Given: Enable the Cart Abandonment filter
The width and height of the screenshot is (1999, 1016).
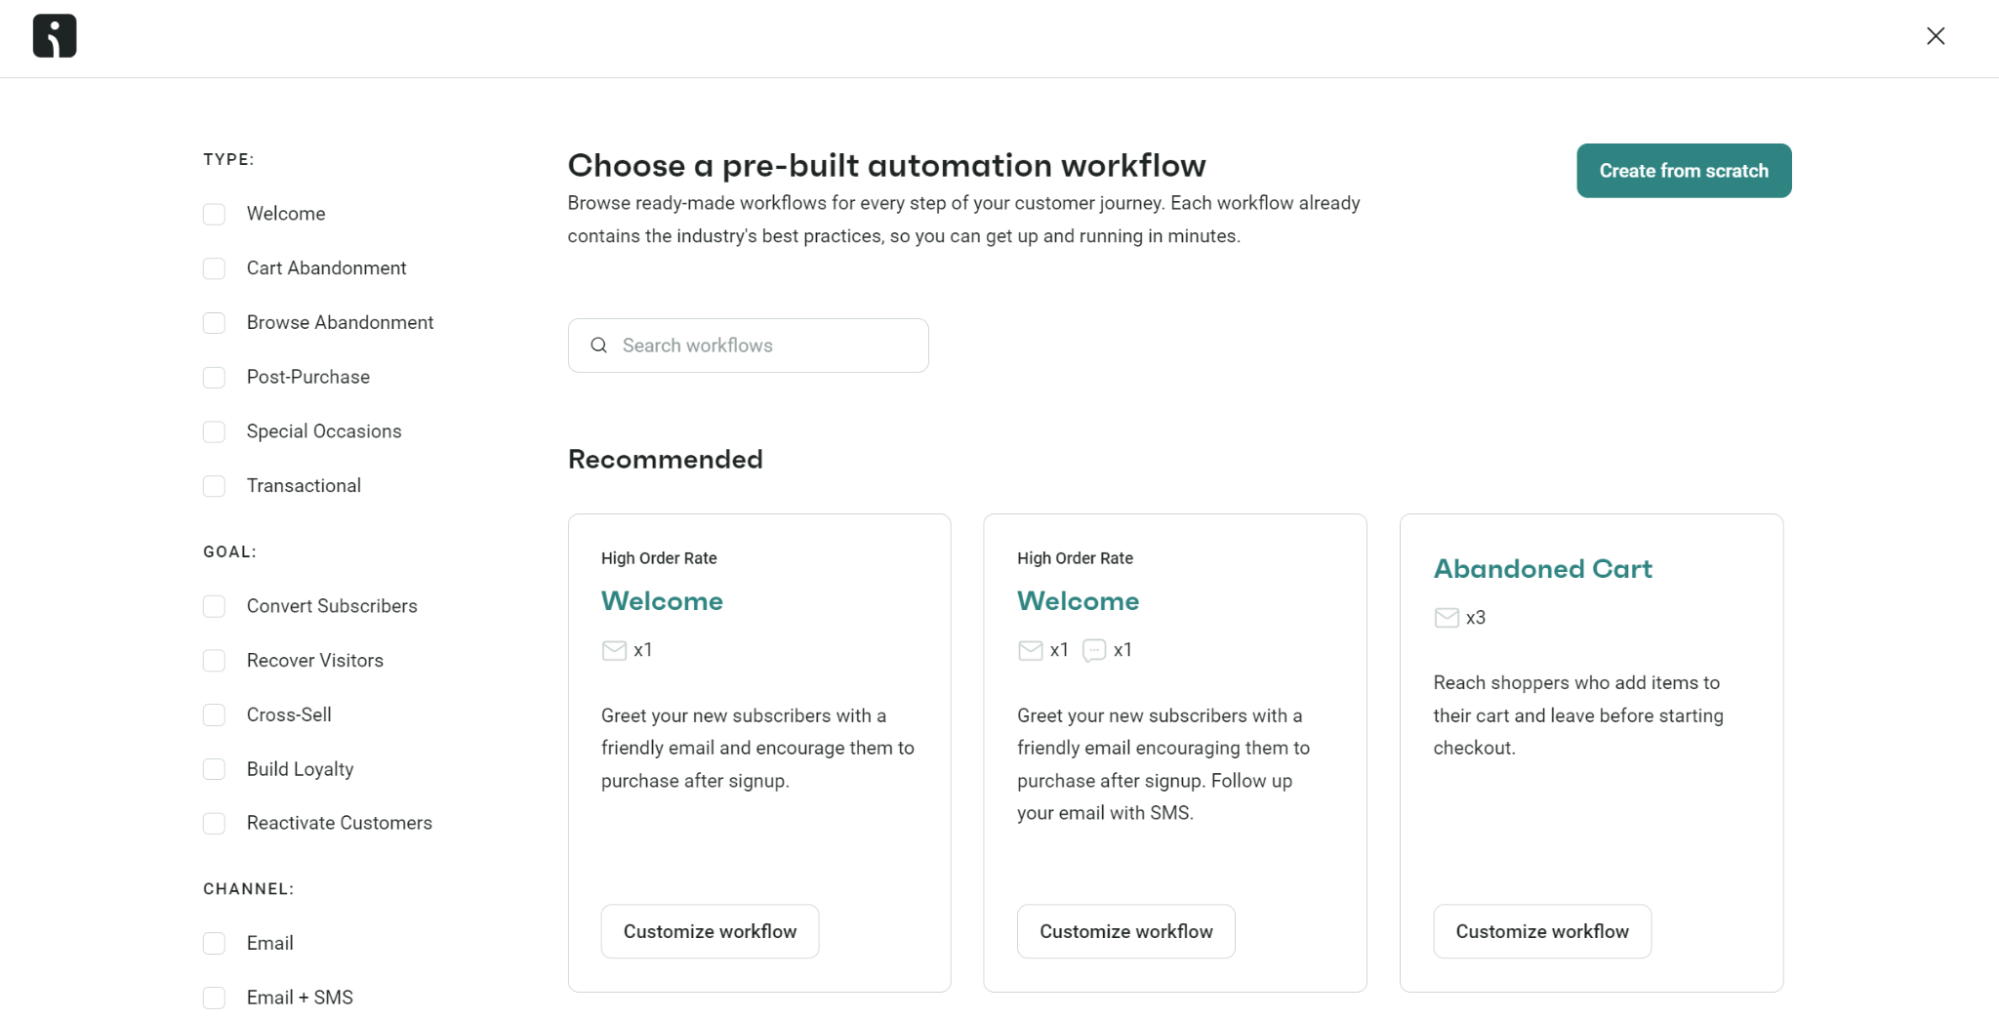Looking at the screenshot, I should (x=214, y=268).
